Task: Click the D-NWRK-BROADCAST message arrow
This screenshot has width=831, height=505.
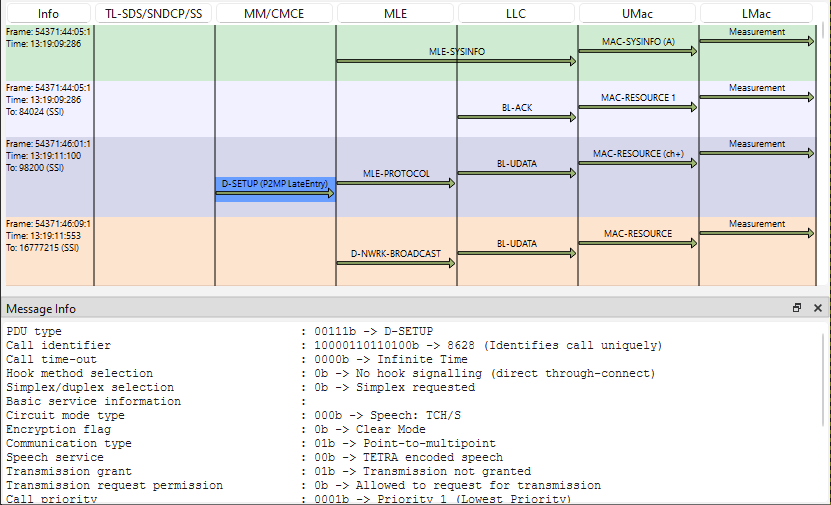Action: click(396, 262)
